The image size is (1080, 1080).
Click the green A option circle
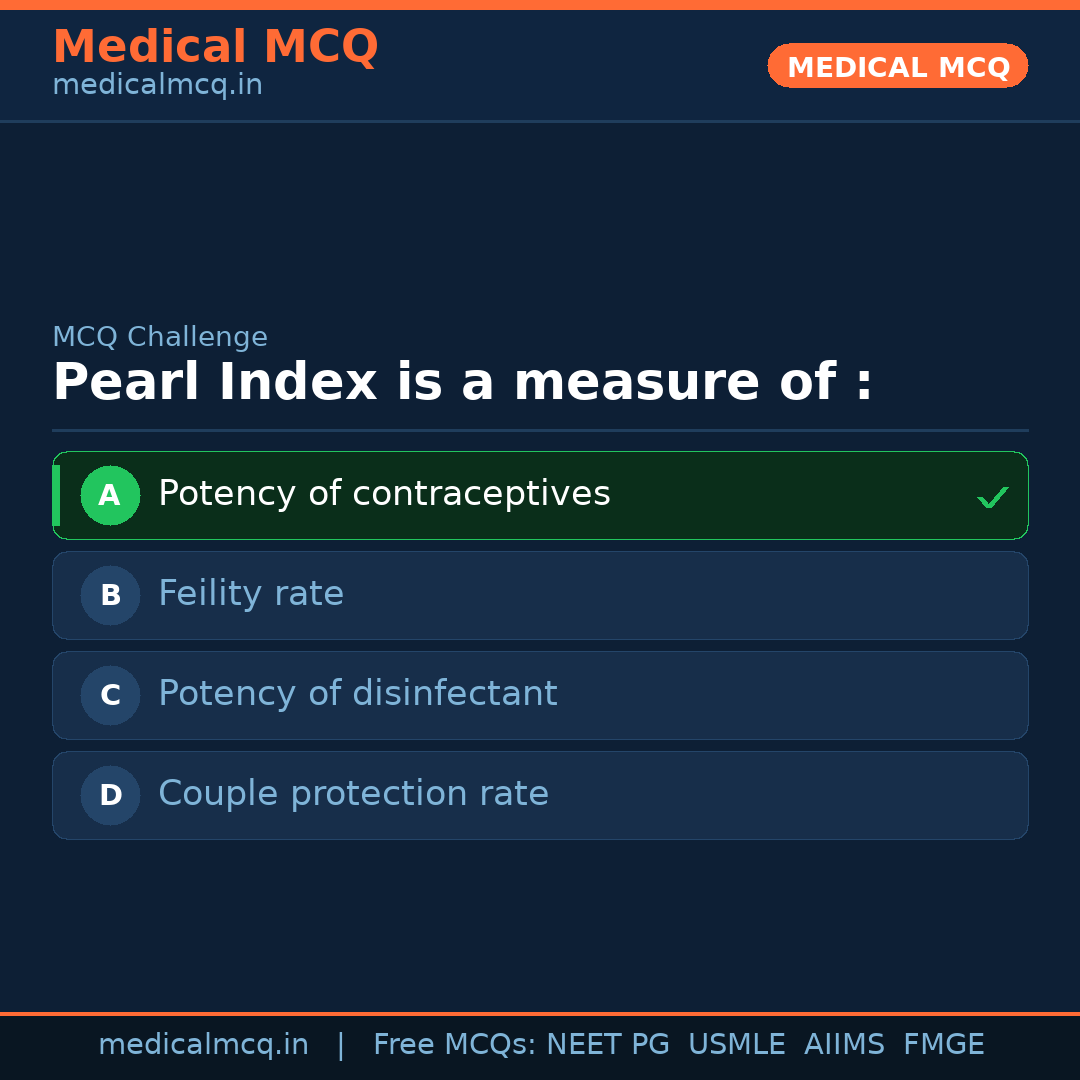[110, 495]
